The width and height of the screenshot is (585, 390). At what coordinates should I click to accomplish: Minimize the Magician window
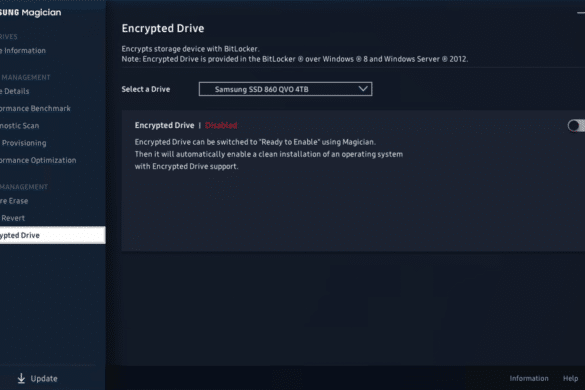pyautogui.click(x=581, y=13)
